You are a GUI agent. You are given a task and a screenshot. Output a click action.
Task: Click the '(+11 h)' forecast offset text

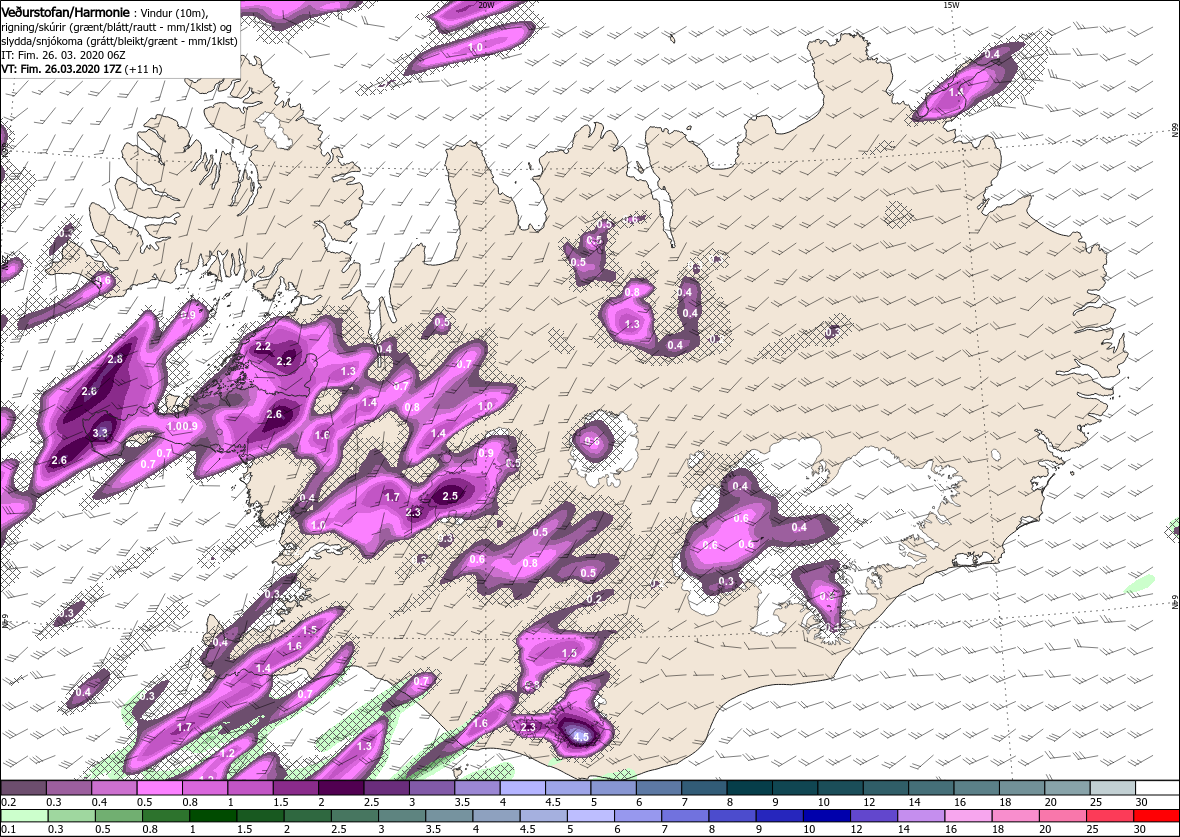143,69
